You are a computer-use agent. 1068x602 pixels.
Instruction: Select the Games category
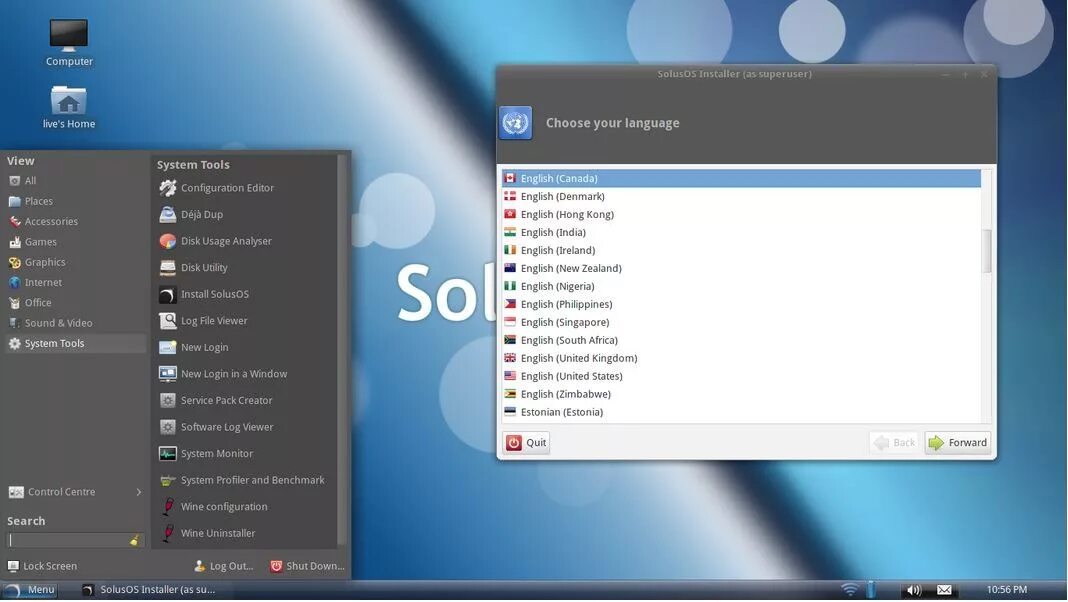click(x=75, y=242)
